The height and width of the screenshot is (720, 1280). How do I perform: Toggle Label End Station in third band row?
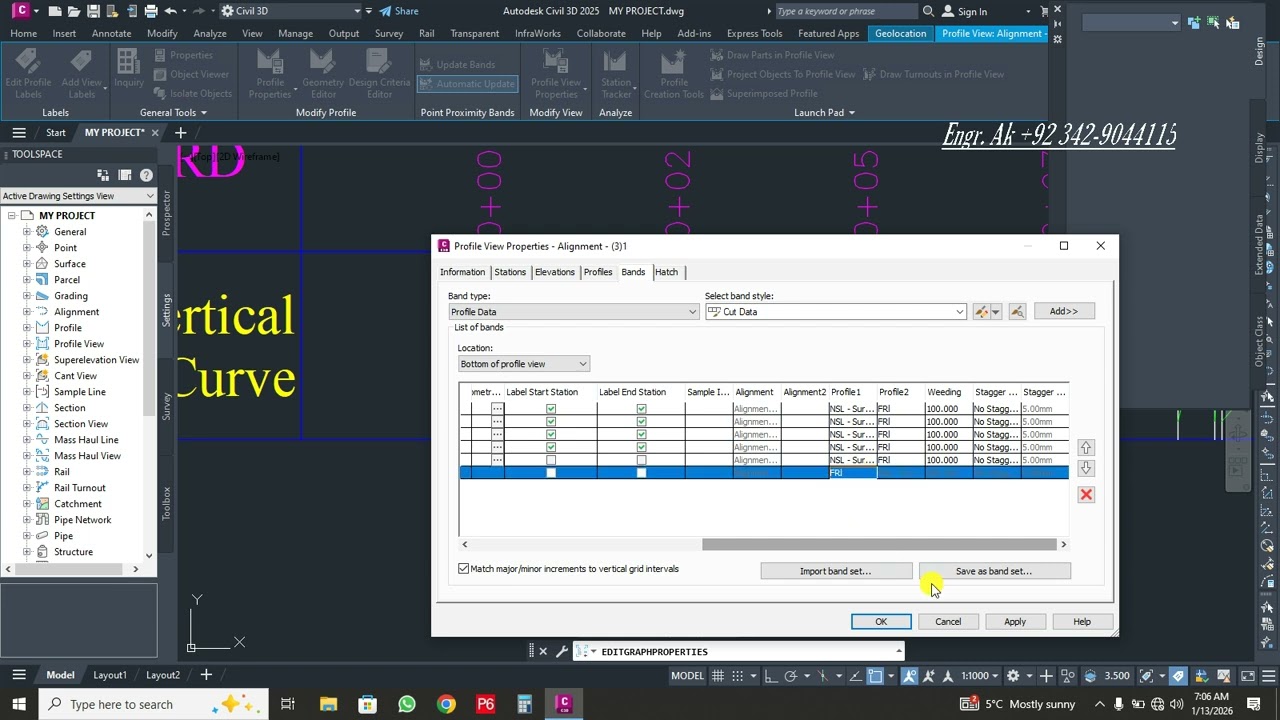tap(641, 435)
